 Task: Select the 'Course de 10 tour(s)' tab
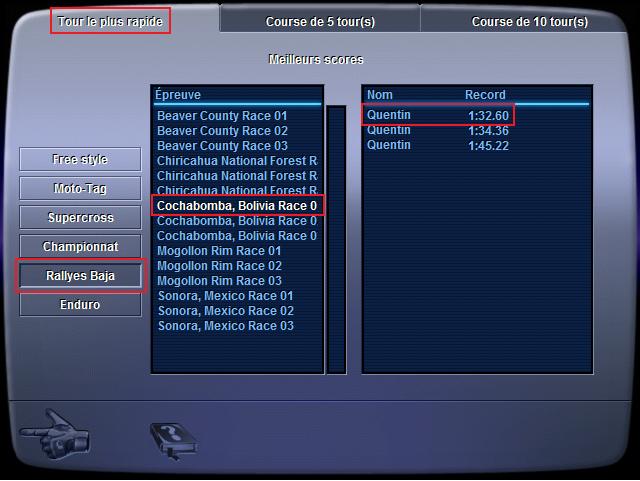click(529, 21)
